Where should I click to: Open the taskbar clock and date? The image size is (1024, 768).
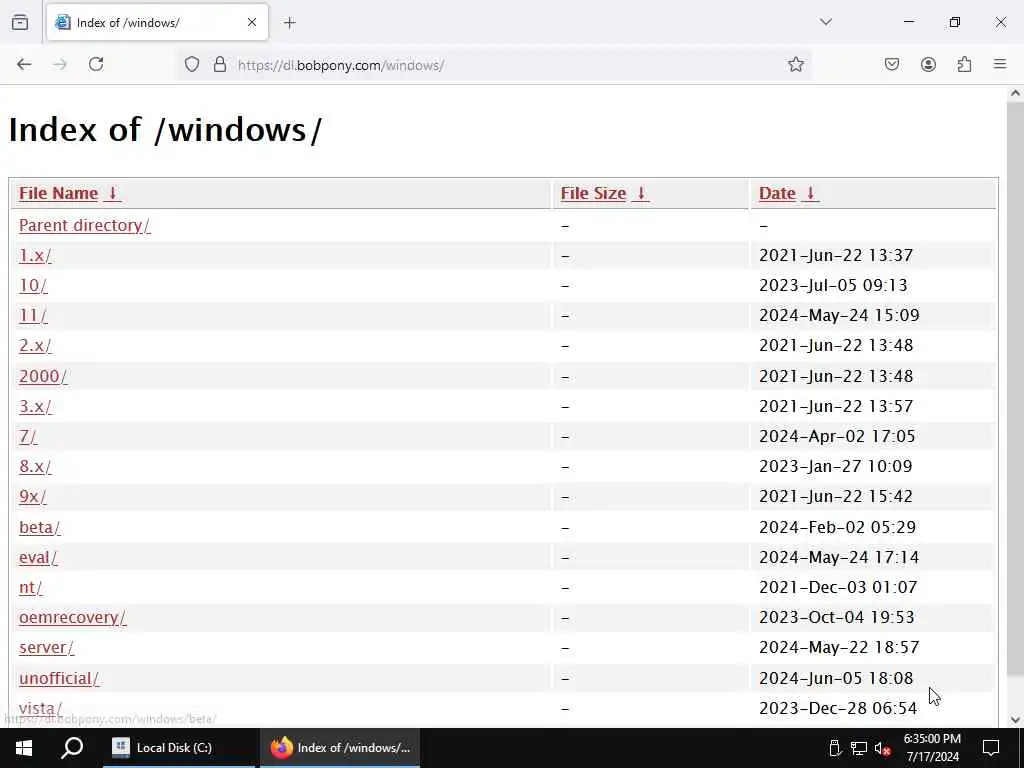point(932,748)
